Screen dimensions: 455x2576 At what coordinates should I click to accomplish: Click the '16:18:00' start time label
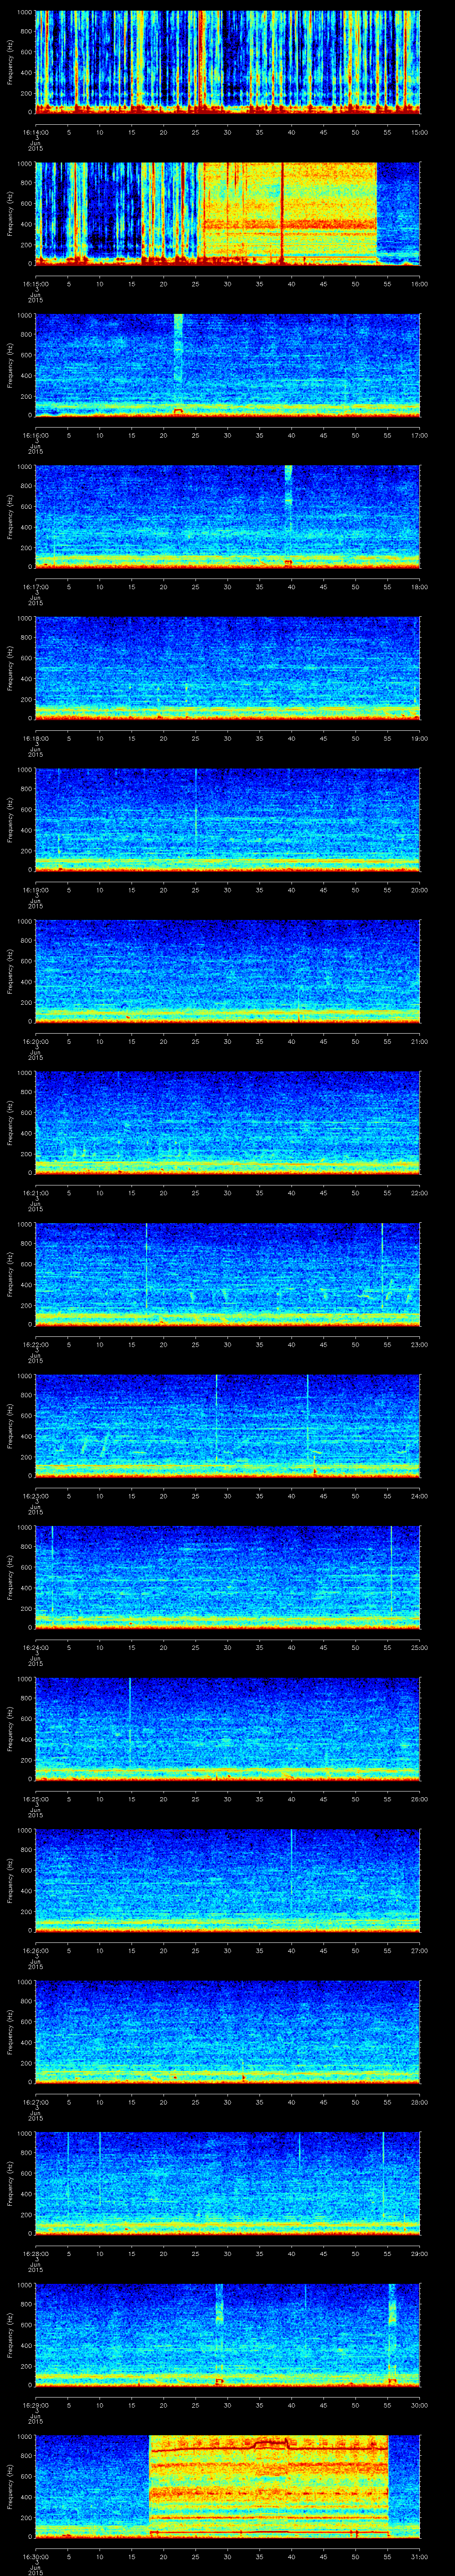tap(35, 738)
